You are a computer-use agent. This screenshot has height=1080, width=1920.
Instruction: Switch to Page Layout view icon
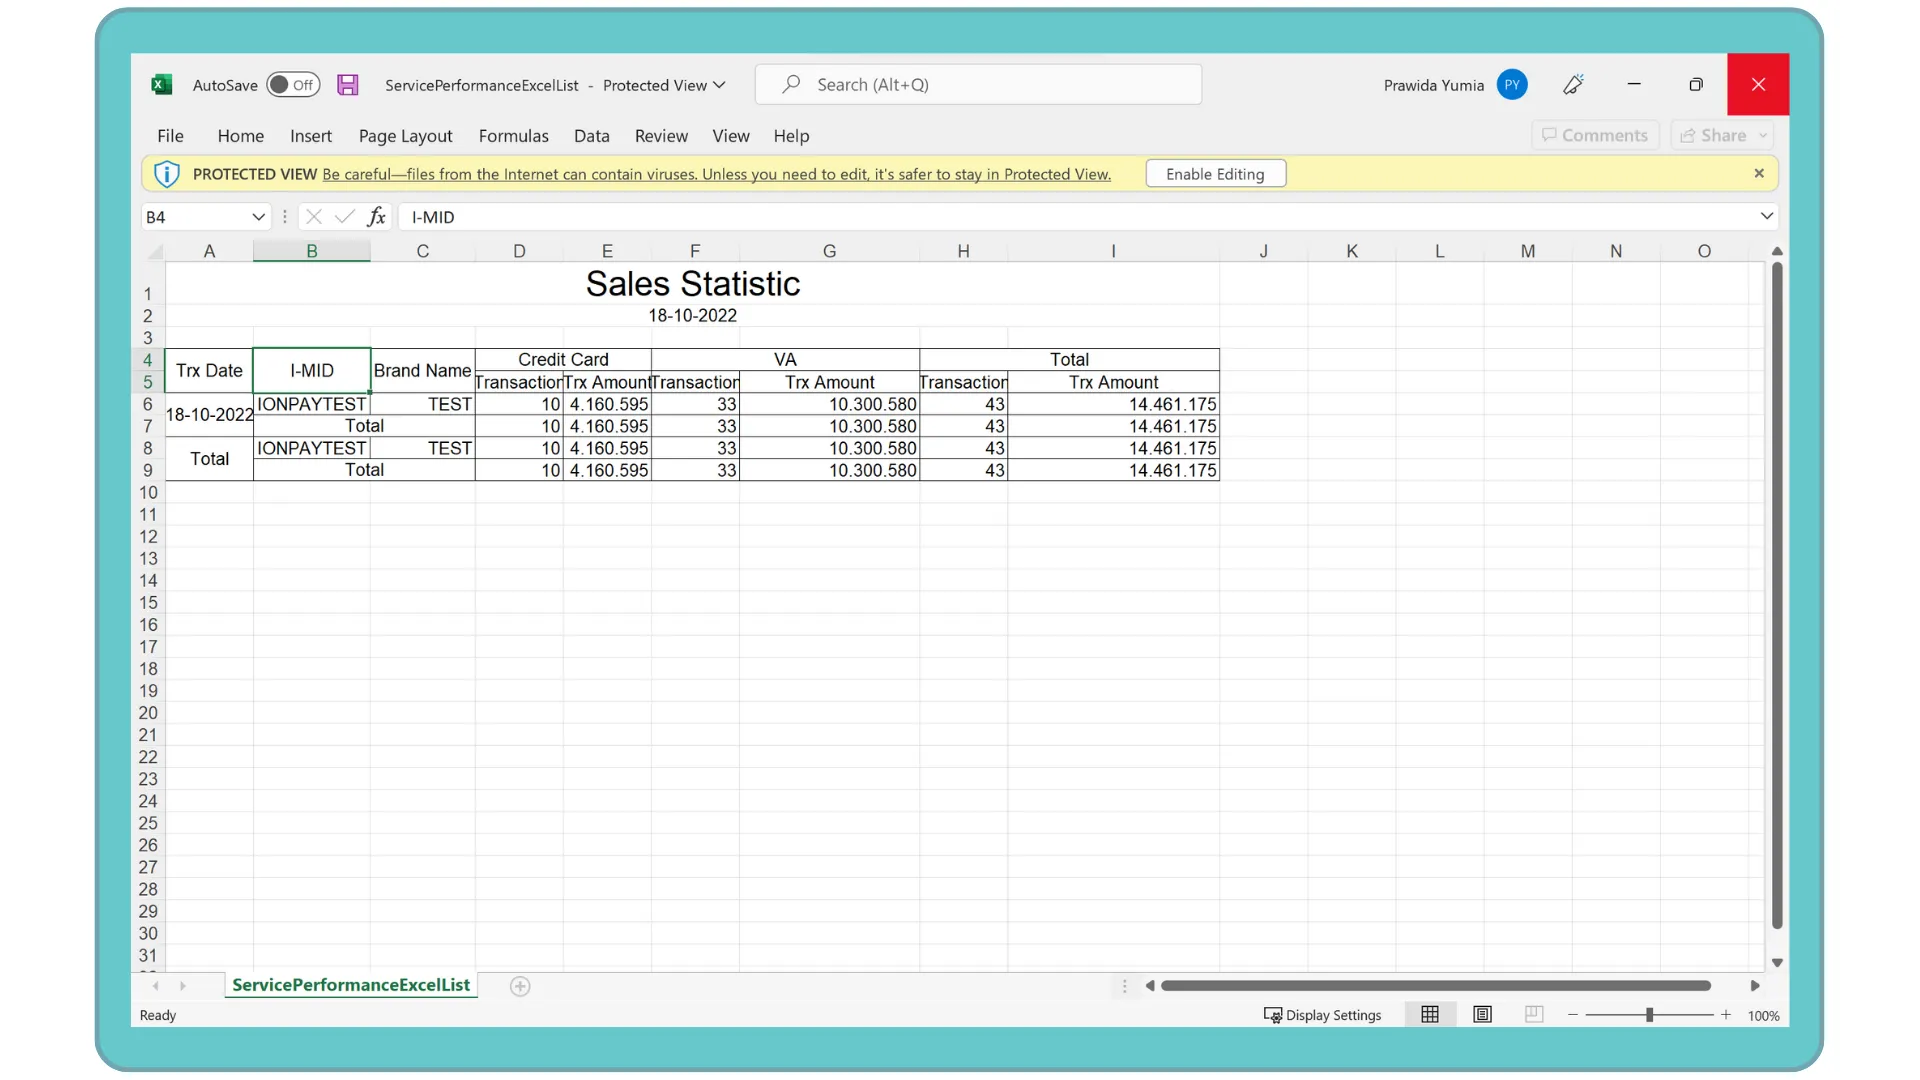tap(1482, 1015)
